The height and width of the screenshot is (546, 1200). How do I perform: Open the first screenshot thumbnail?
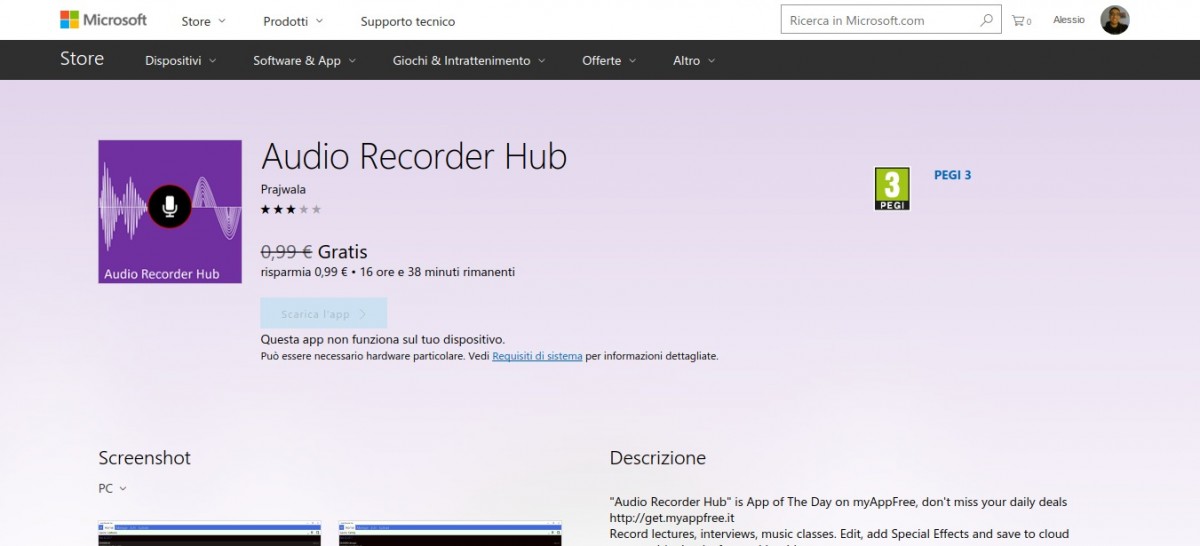point(210,533)
